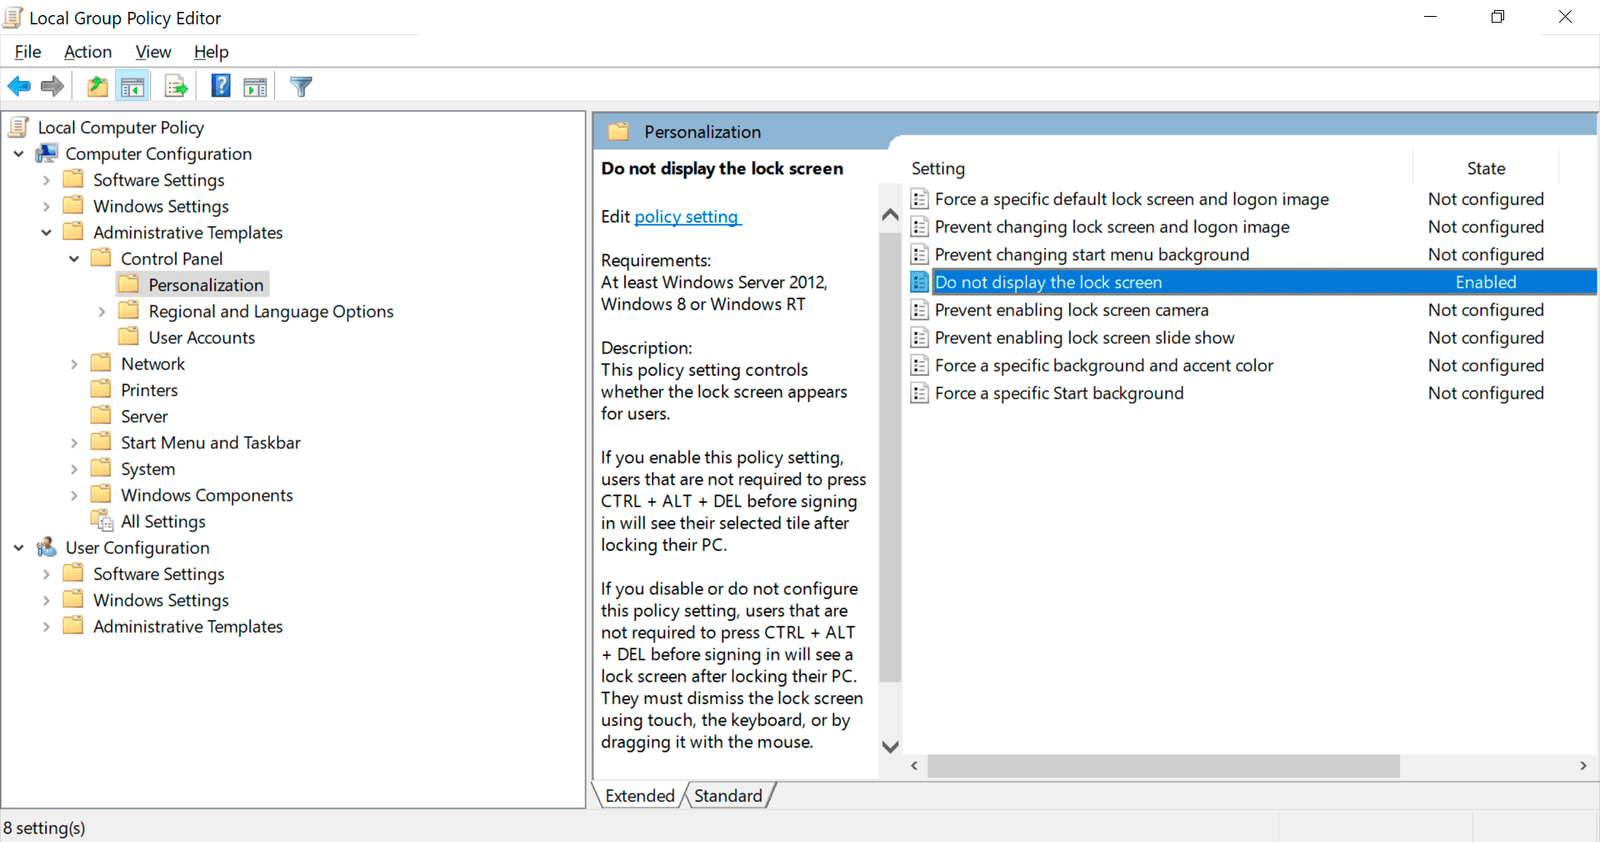The width and height of the screenshot is (1600, 842).
Task: Open Help using the question mark icon
Action: click(x=221, y=86)
